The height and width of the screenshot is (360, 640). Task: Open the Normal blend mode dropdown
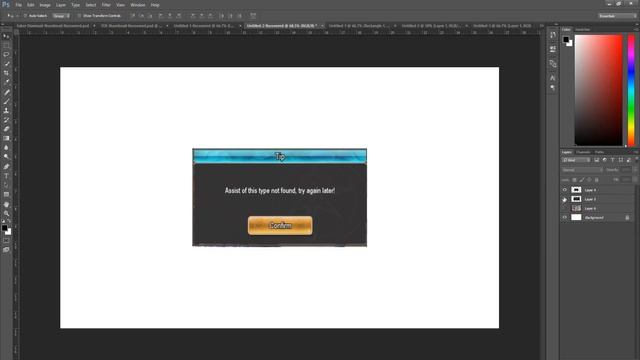point(582,170)
